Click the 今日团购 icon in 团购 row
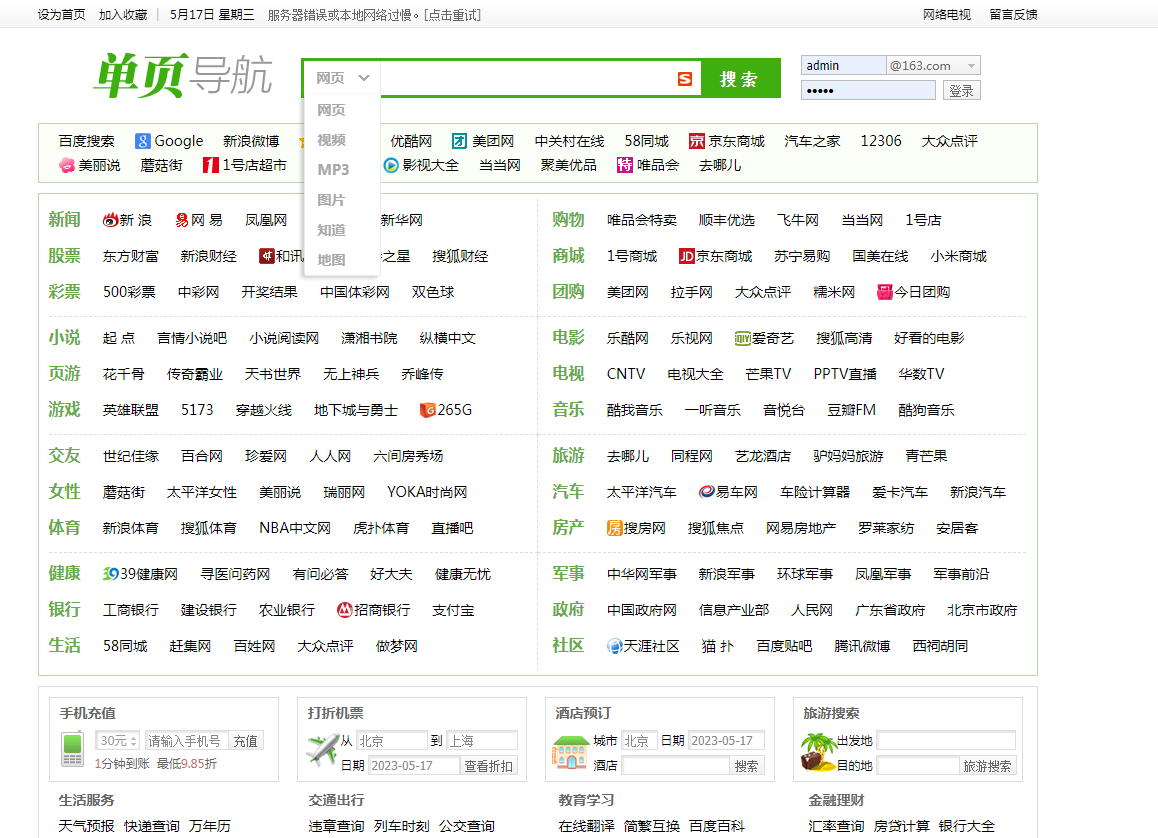The image size is (1158, 838). coord(885,292)
